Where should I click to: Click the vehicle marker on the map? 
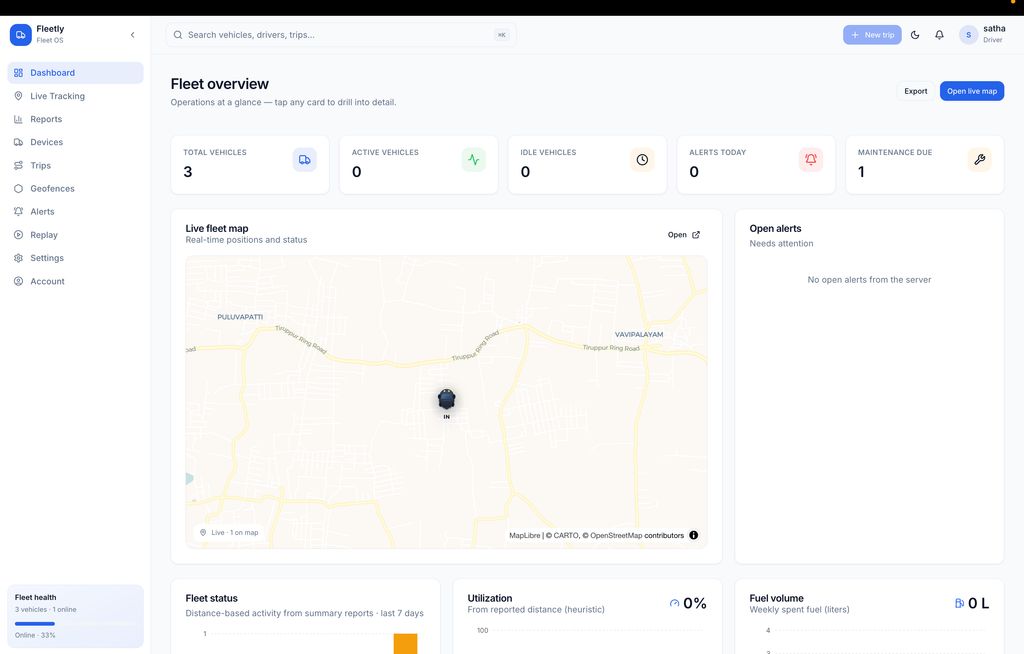click(447, 400)
